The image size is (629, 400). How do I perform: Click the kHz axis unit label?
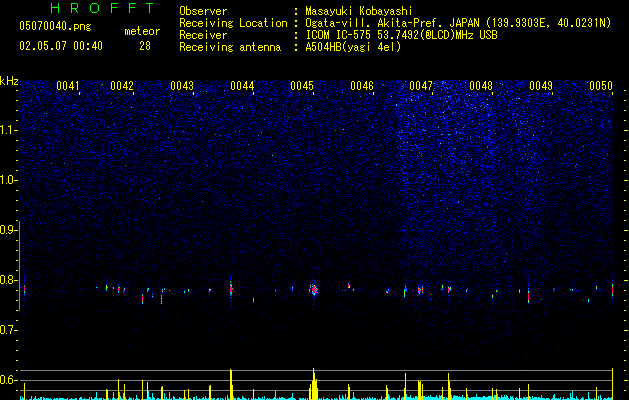(x=9, y=81)
